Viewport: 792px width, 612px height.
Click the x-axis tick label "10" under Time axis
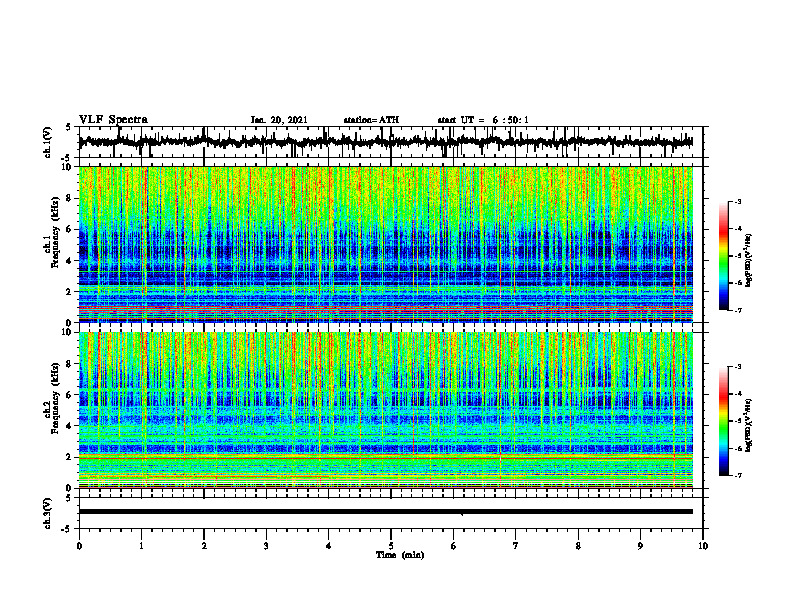[703, 546]
